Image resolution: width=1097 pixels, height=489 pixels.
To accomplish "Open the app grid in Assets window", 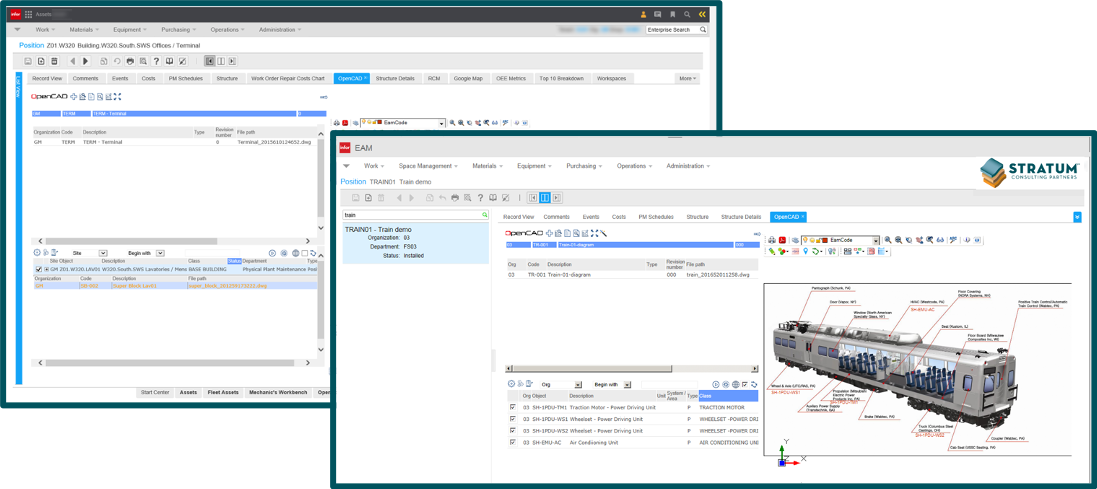I will click(x=29, y=13).
